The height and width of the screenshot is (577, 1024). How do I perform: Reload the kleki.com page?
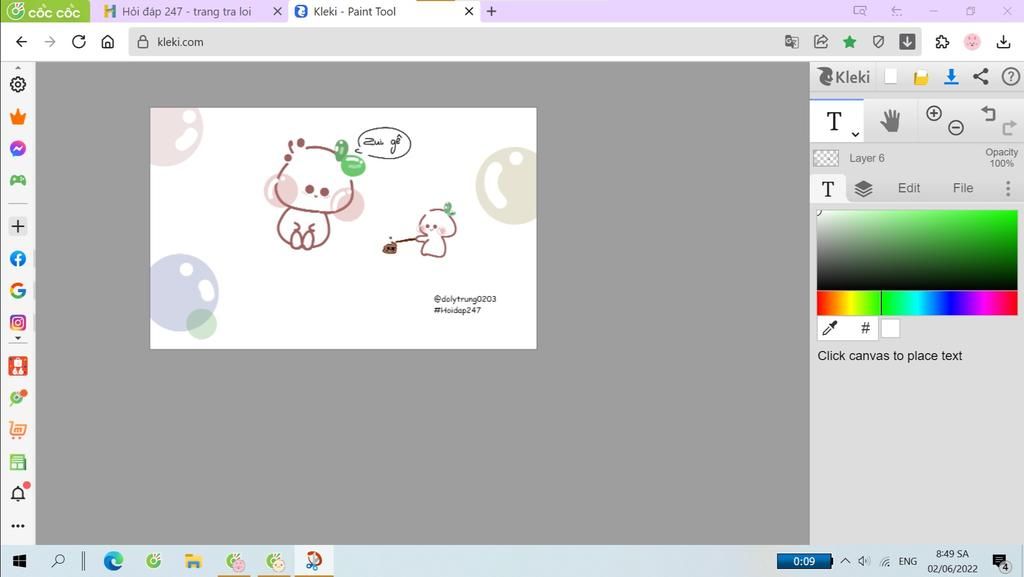pos(78,42)
